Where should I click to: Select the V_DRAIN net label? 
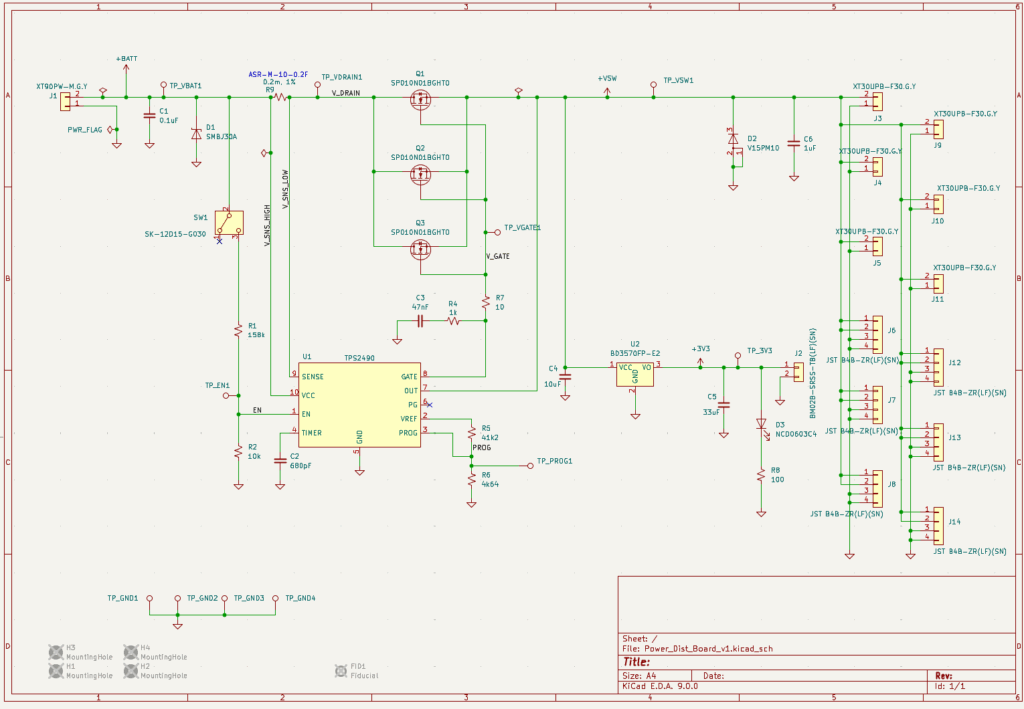pyautogui.click(x=347, y=93)
